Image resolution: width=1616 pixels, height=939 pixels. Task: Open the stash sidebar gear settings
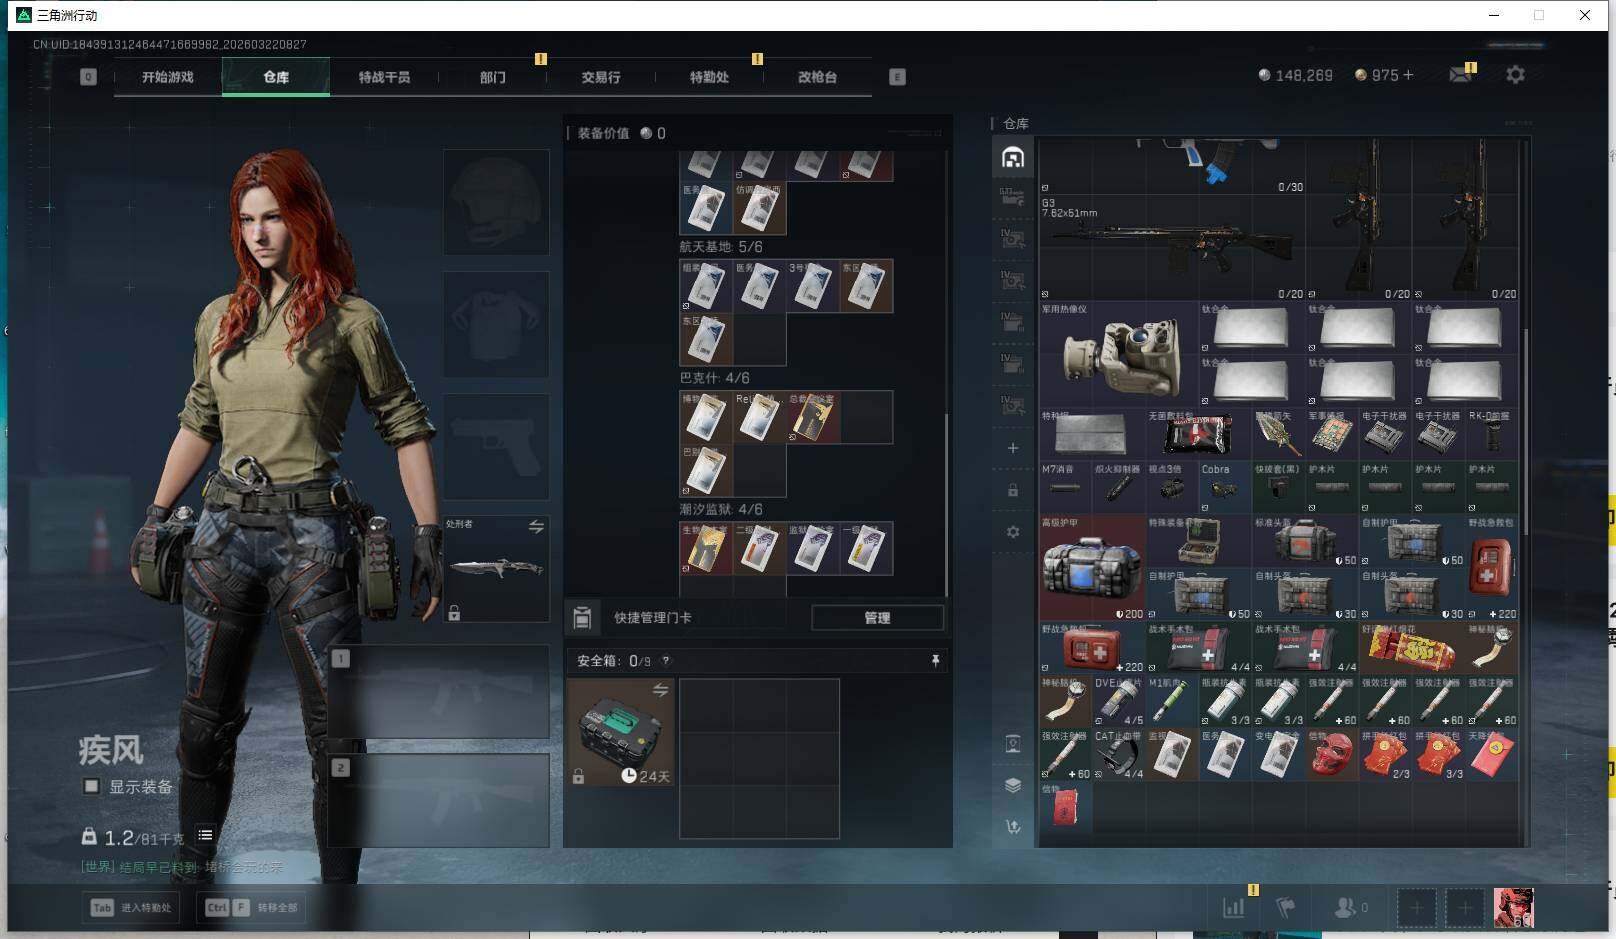click(x=1013, y=532)
